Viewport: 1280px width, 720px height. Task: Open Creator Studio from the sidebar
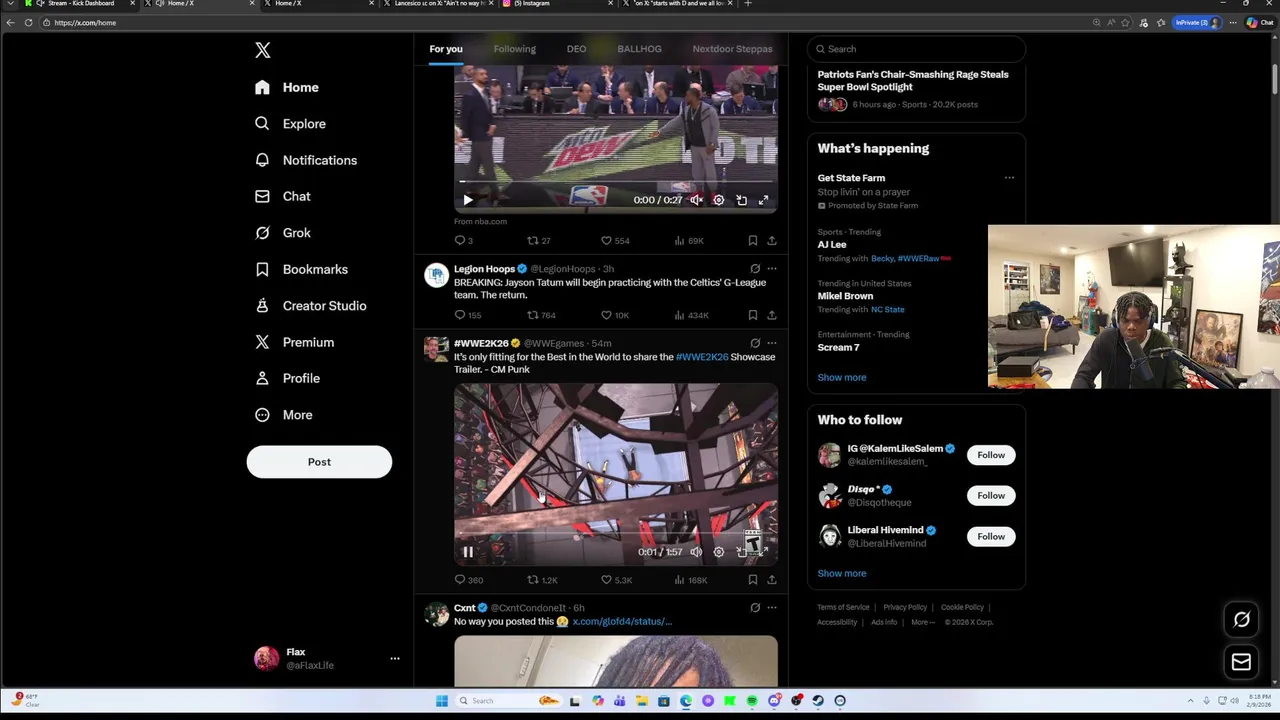click(310, 306)
